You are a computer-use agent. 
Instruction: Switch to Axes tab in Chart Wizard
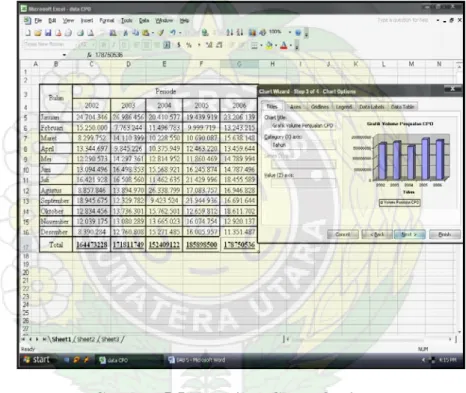coord(295,107)
